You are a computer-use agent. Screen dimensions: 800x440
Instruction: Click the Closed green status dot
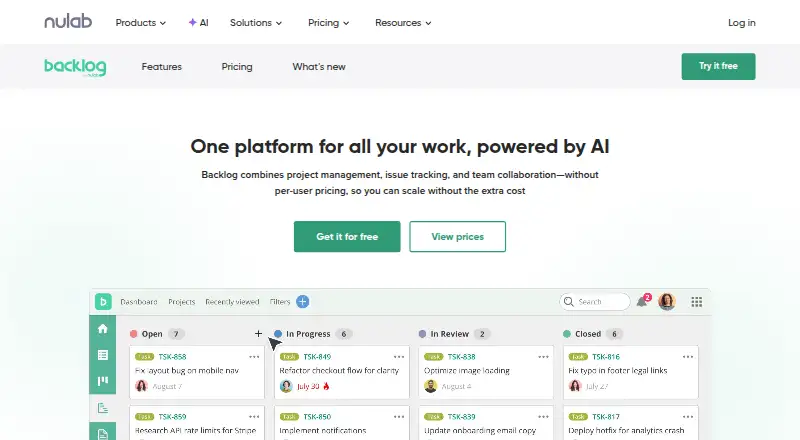[x=566, y=334]
